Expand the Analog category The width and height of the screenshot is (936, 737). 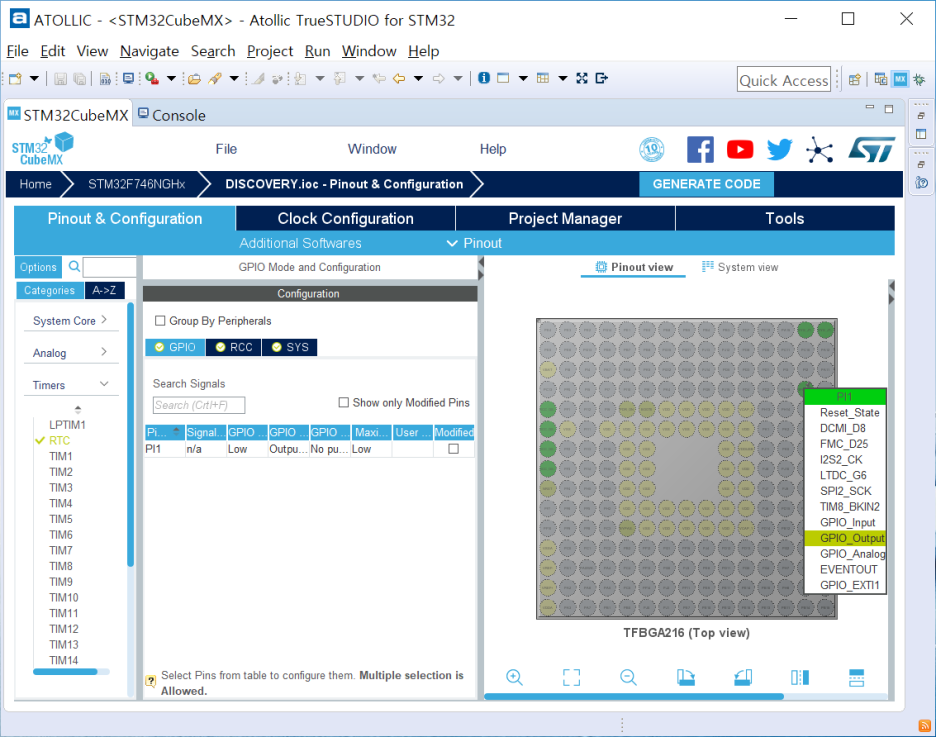[x=70, y=353]
